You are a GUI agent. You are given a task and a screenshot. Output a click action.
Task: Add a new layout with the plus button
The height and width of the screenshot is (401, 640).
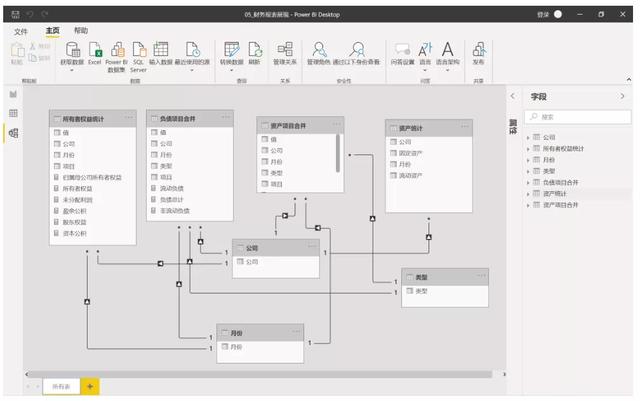point(90,386)
